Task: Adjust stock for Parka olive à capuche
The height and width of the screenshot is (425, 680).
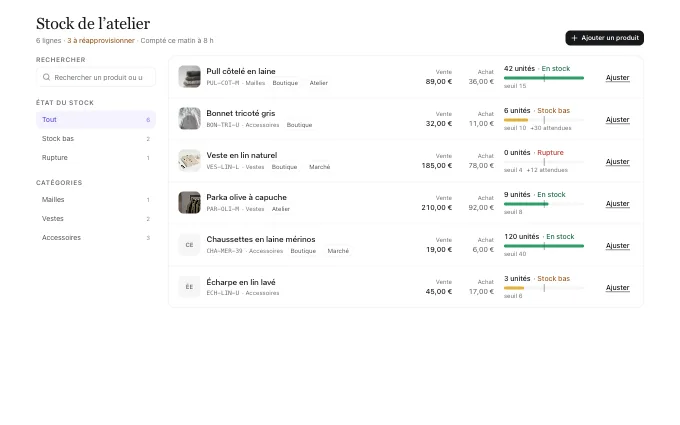Action: pos(617,204)
